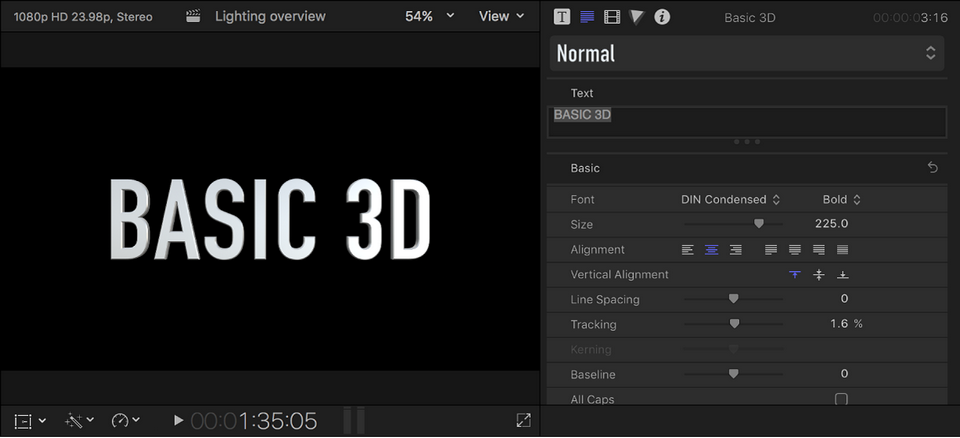Show the Info inspector icon
The image size is (960, 438).
point(662,17)
